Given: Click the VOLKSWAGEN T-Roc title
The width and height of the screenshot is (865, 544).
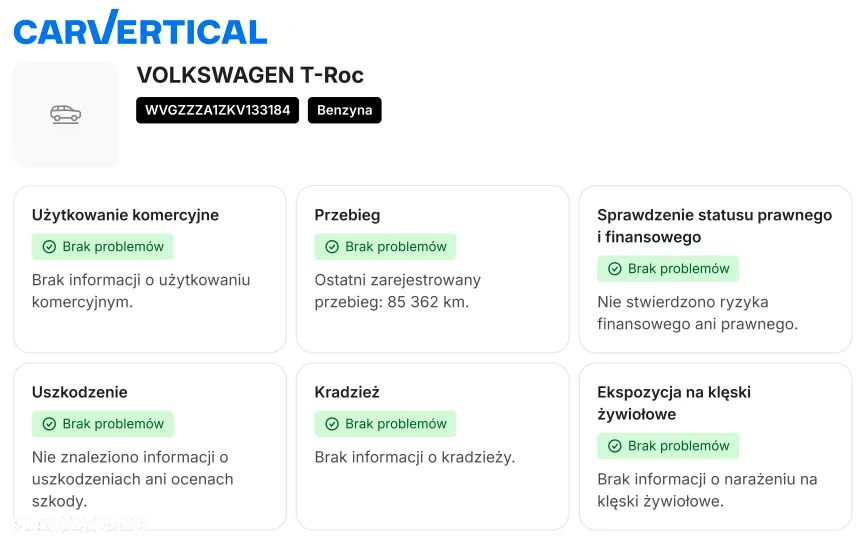Looking at the screenshot, I should 250,75.
